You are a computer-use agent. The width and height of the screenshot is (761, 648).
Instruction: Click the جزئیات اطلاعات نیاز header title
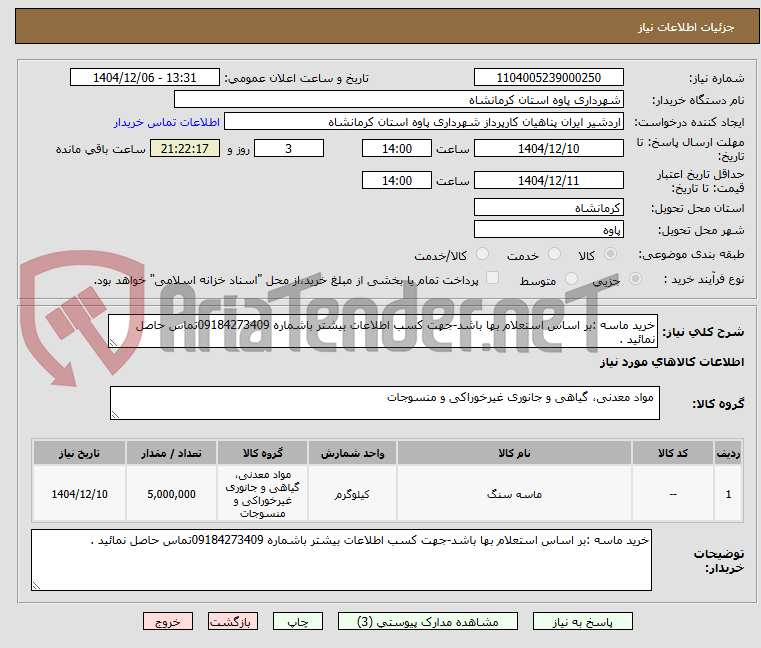686,27
